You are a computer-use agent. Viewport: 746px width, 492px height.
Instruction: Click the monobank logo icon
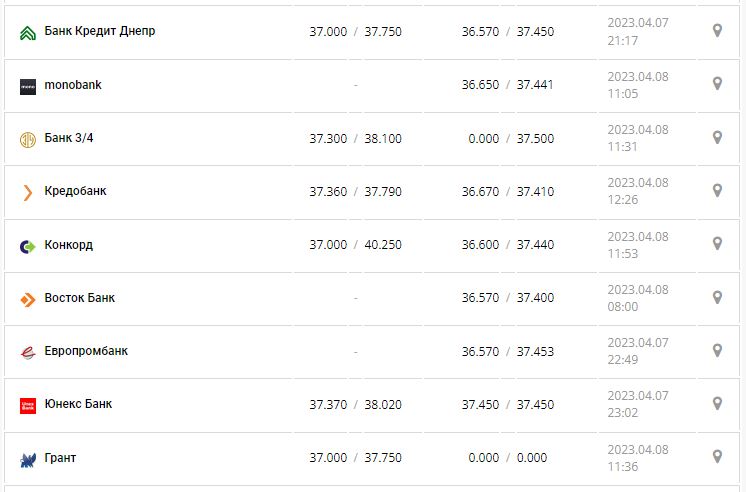point(28,86)
